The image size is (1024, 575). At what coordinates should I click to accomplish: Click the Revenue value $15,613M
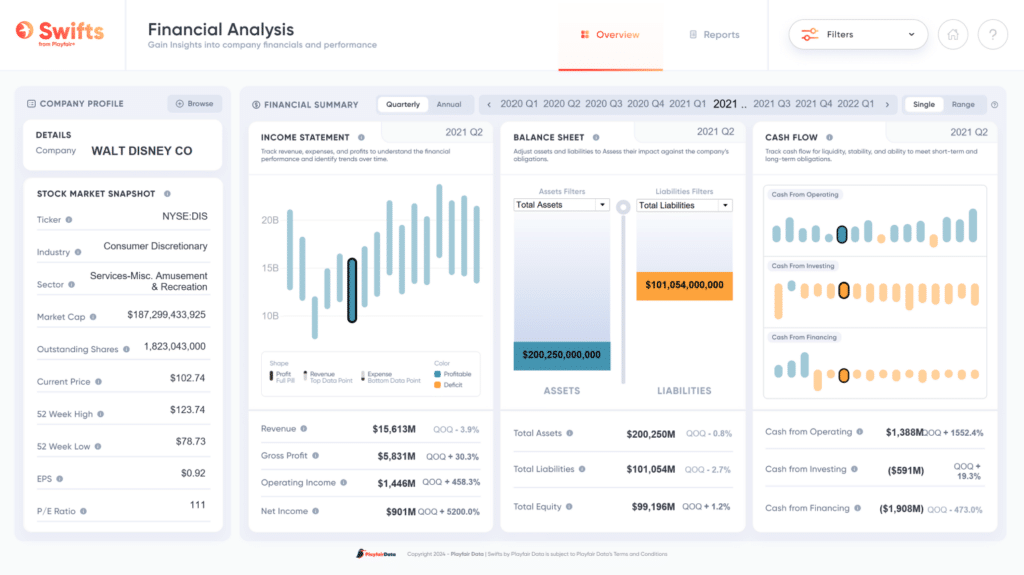[394, 429]
